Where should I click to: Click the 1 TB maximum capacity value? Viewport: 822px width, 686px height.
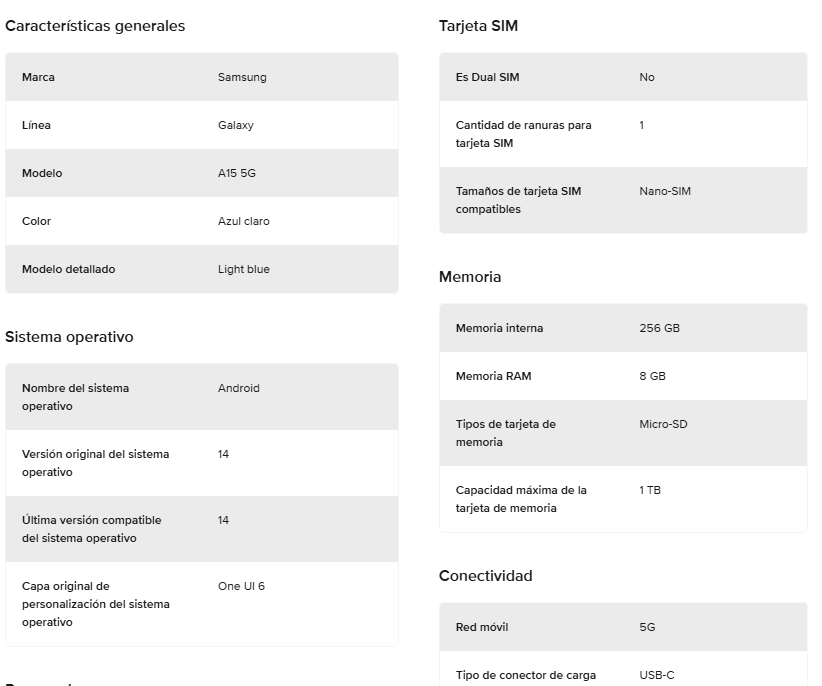[650, 490]
